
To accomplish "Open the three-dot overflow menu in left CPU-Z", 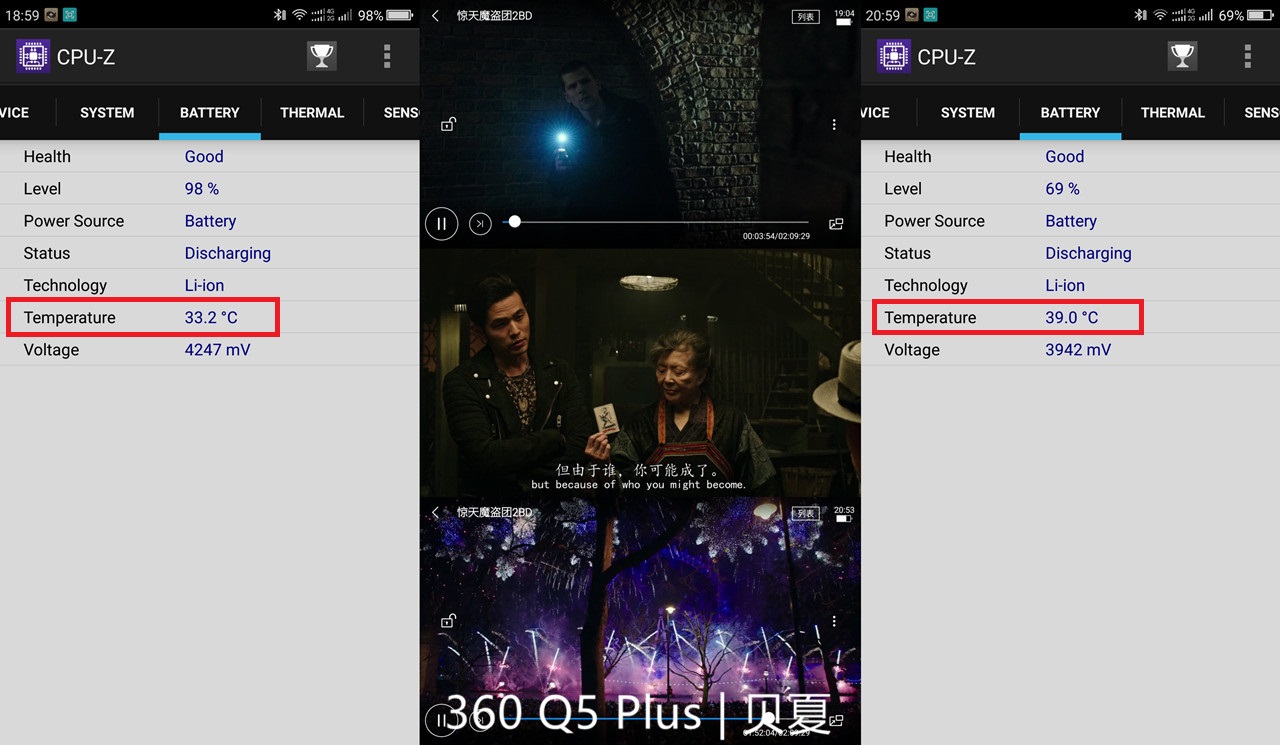I will pos(387,56).
